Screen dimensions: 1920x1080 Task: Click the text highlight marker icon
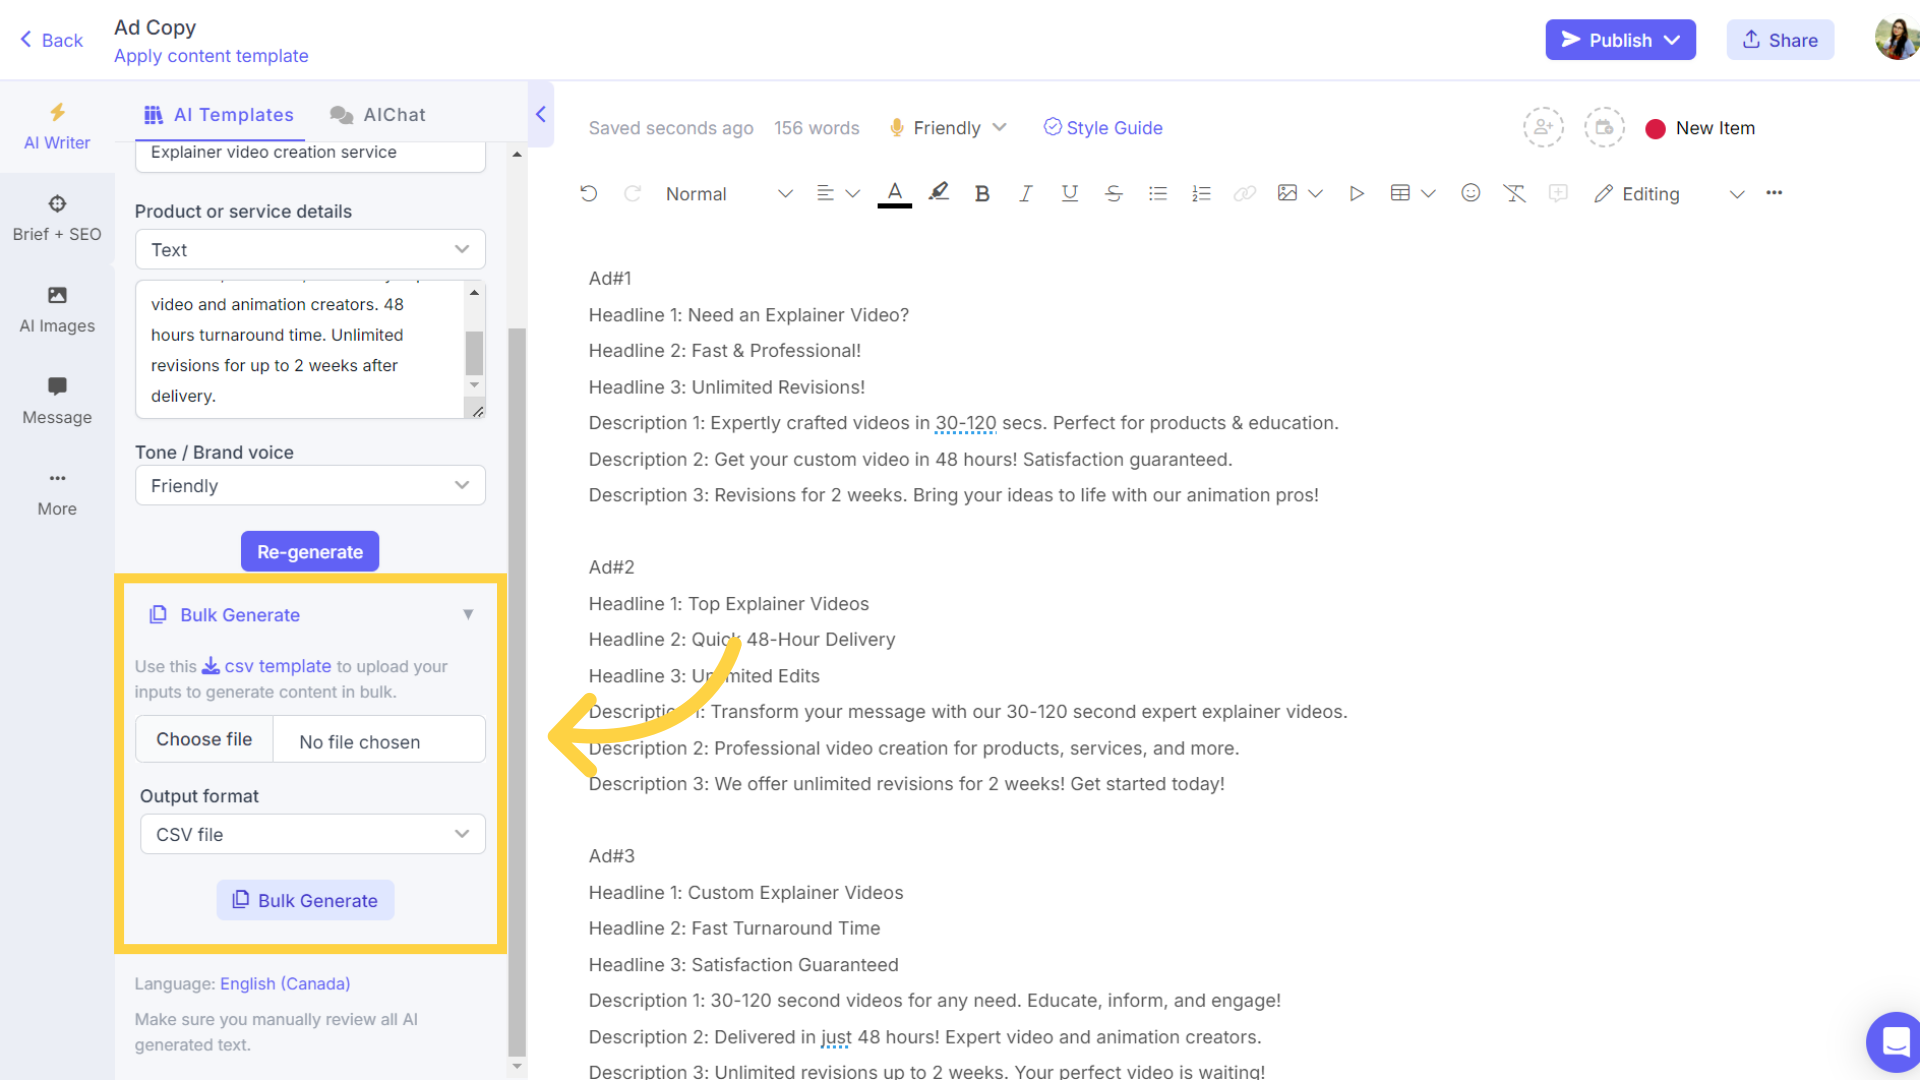click(938, 192)
